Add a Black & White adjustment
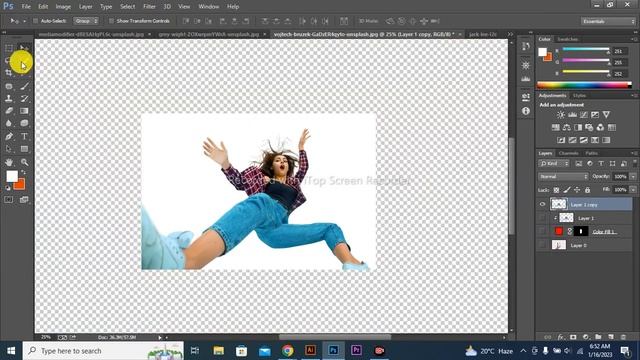This screenshot has width=640, height=360. click(578, 127)
